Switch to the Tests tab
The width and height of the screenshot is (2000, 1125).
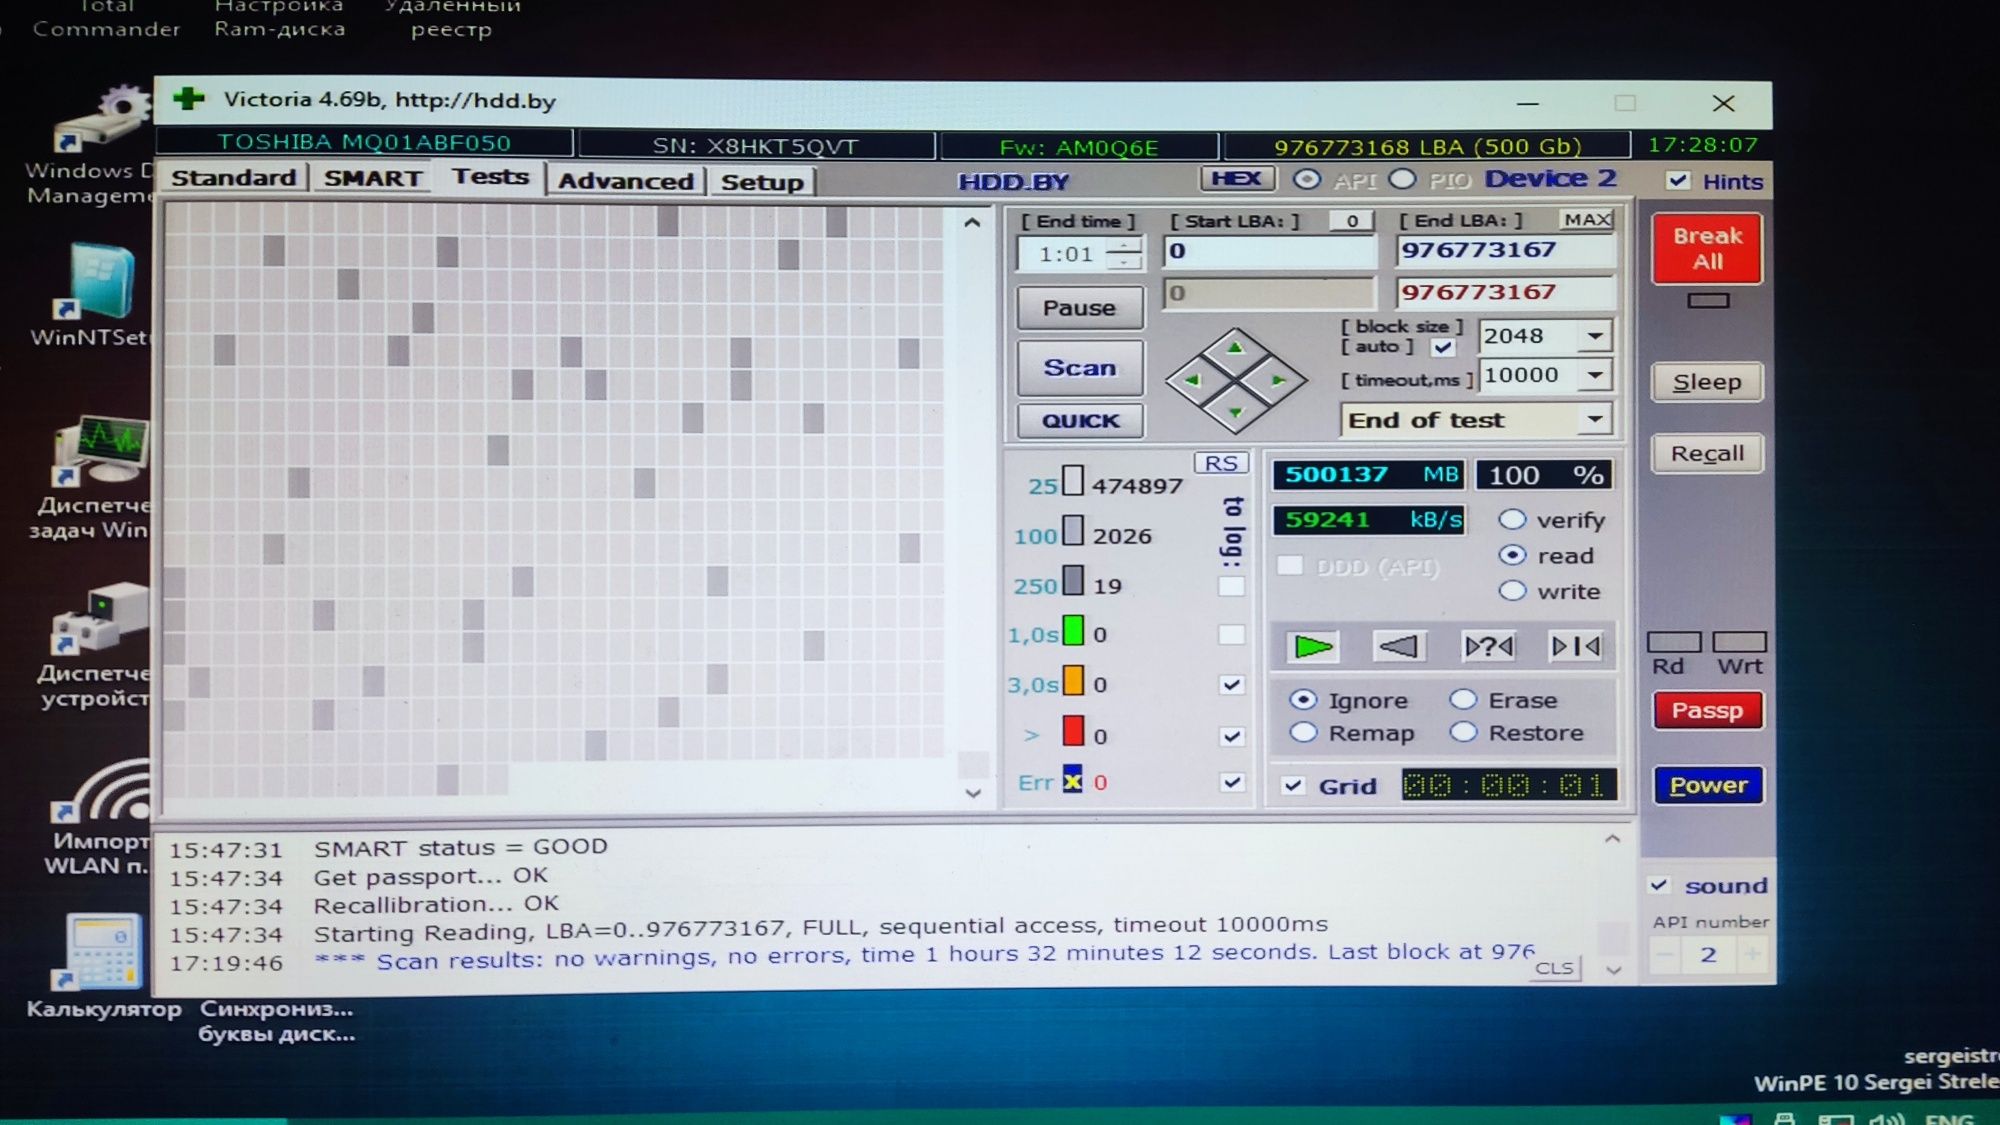pos(490,176)
